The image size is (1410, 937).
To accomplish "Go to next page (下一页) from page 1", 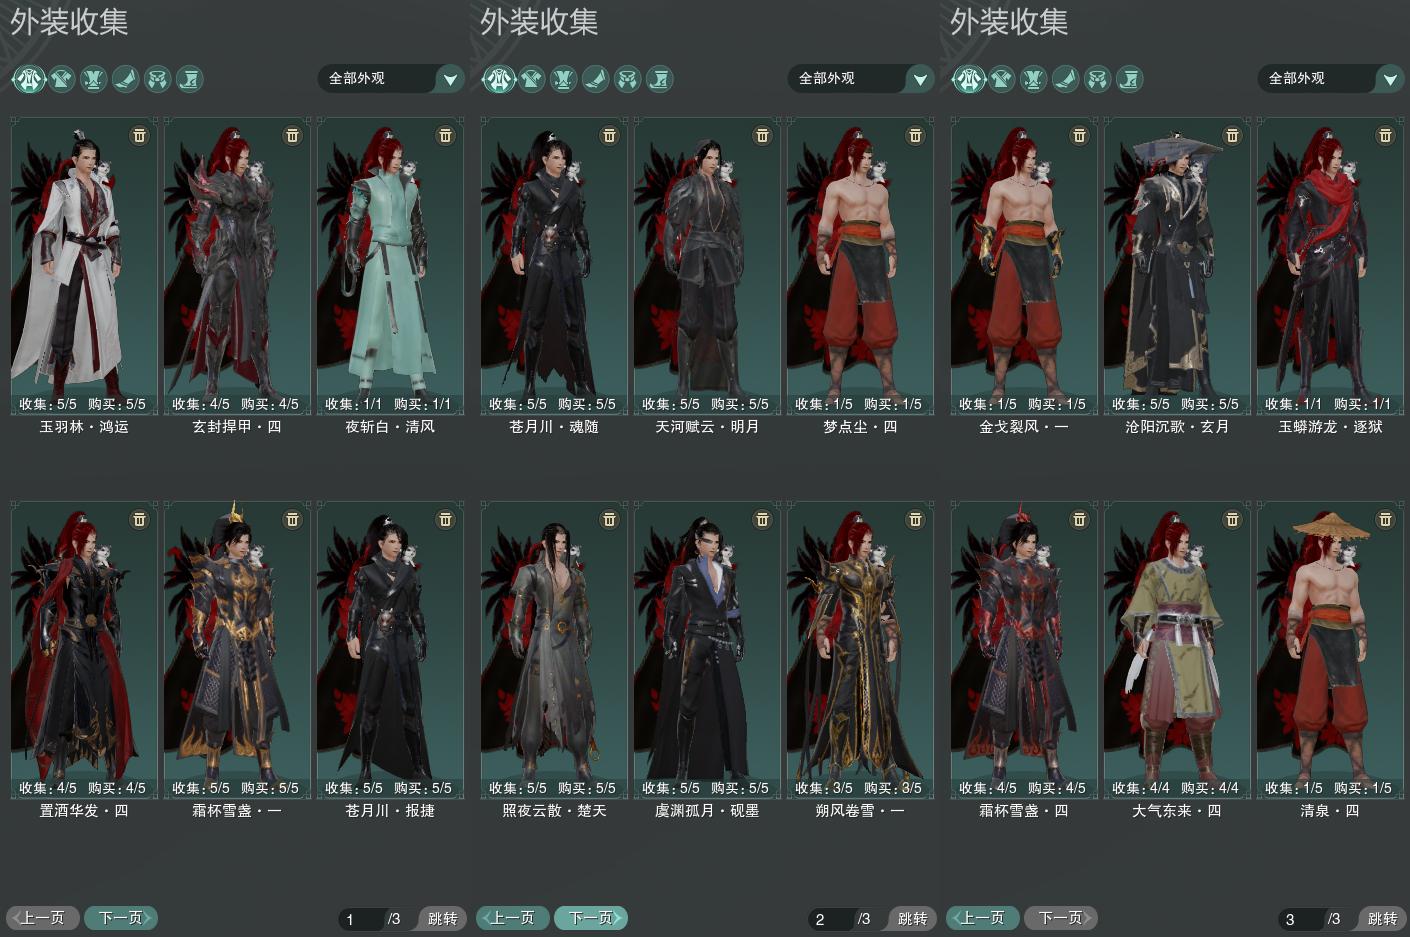I will tap(121, 917).
